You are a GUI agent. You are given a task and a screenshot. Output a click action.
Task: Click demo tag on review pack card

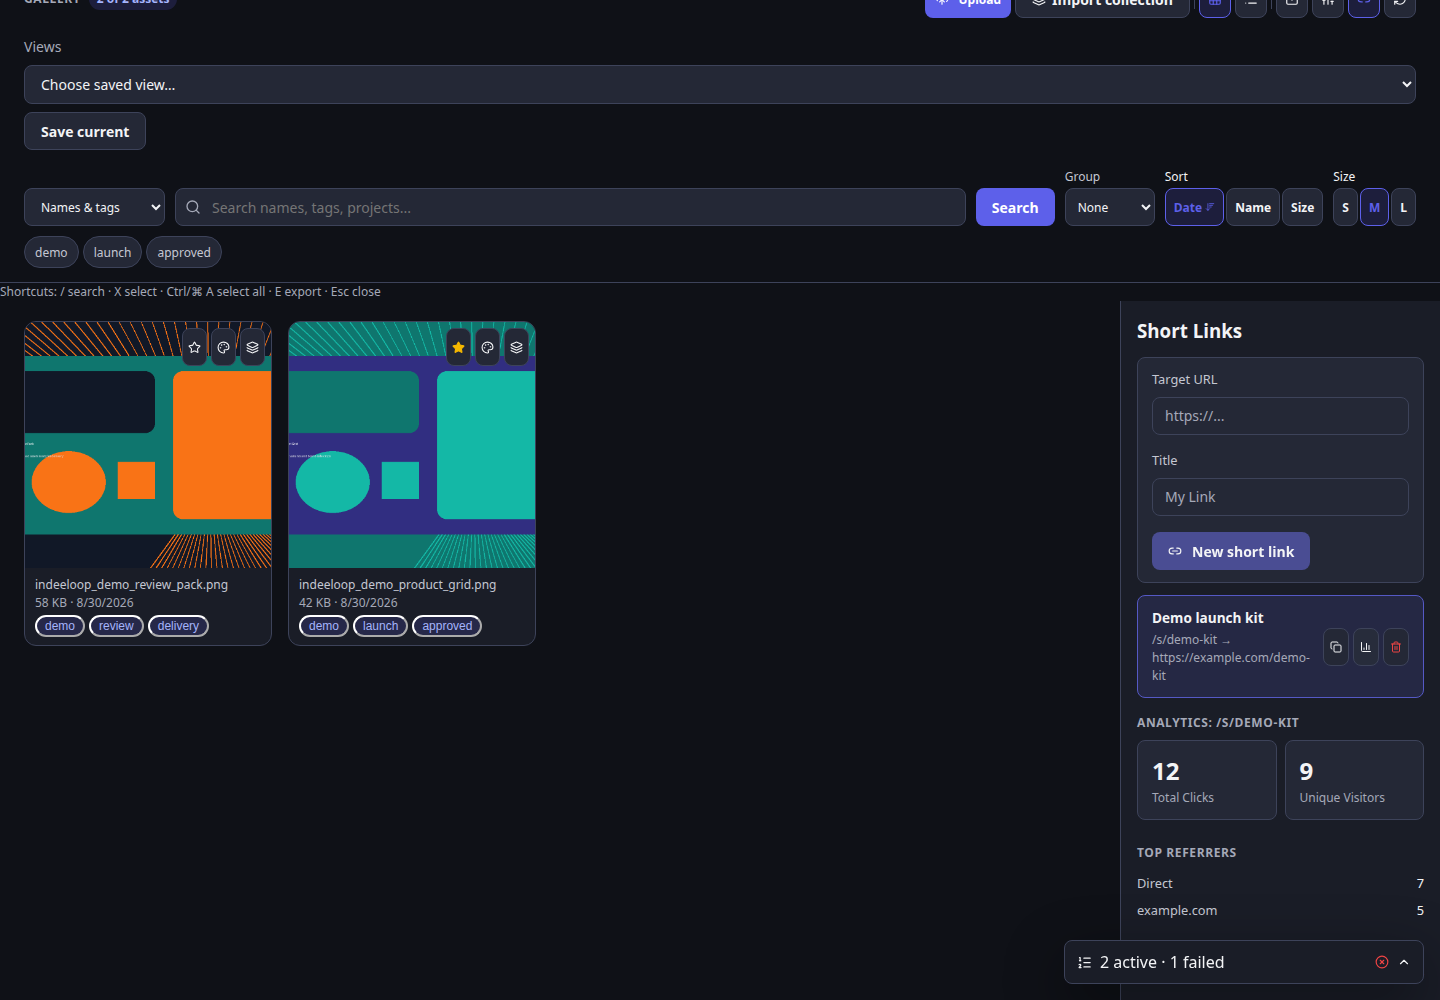coord(60,626)
